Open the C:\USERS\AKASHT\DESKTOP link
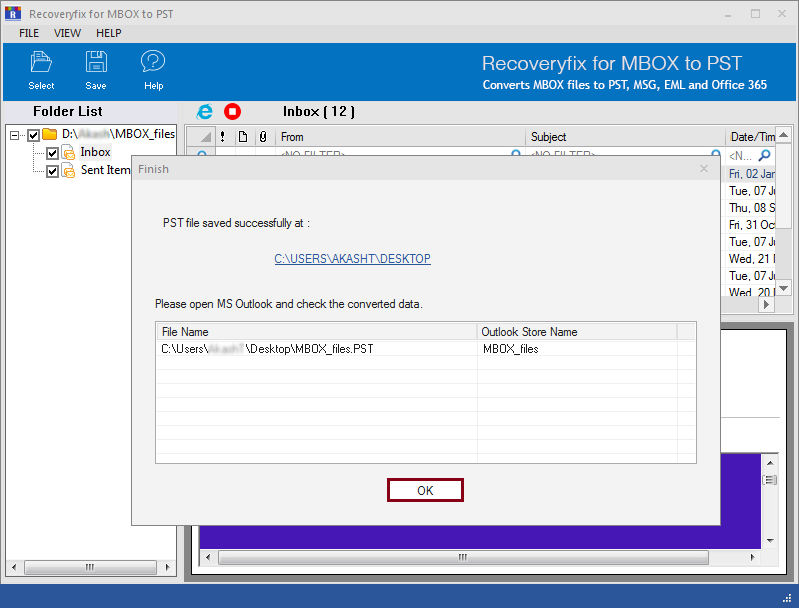Screen dimensions: 799x608 tap(353, 259)
